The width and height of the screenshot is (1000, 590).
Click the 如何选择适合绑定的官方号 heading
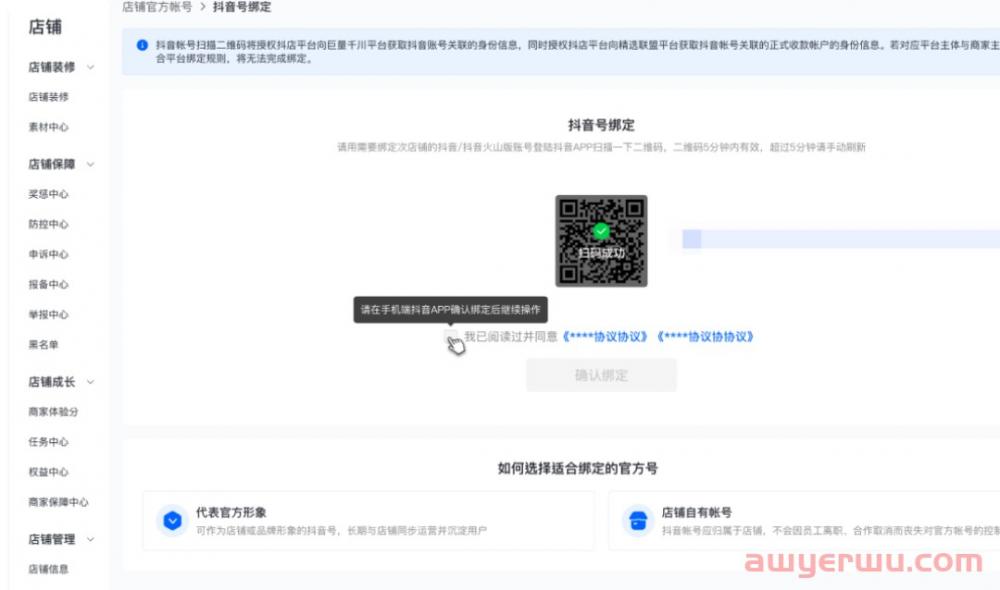578,468
